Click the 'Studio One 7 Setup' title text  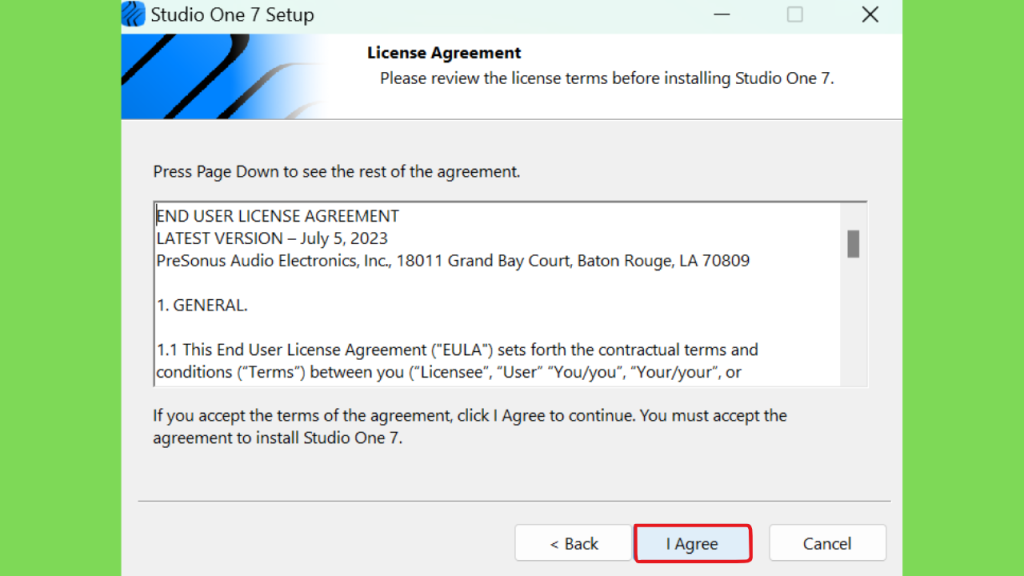point(232,14)
